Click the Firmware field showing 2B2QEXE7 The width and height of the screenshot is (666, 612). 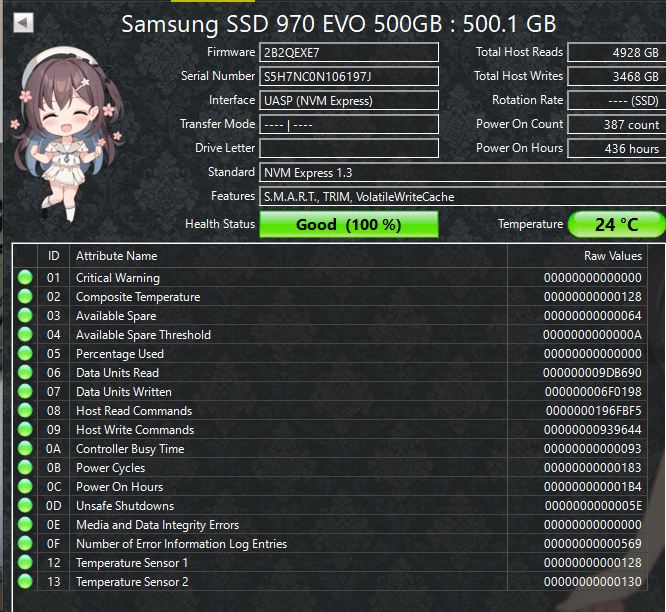(x=349, y=53)
